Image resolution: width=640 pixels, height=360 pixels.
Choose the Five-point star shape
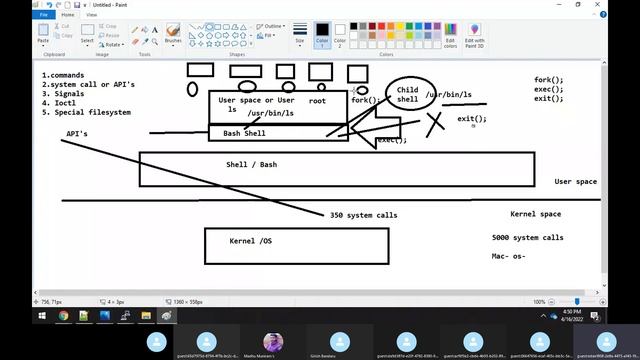[209, 44]
